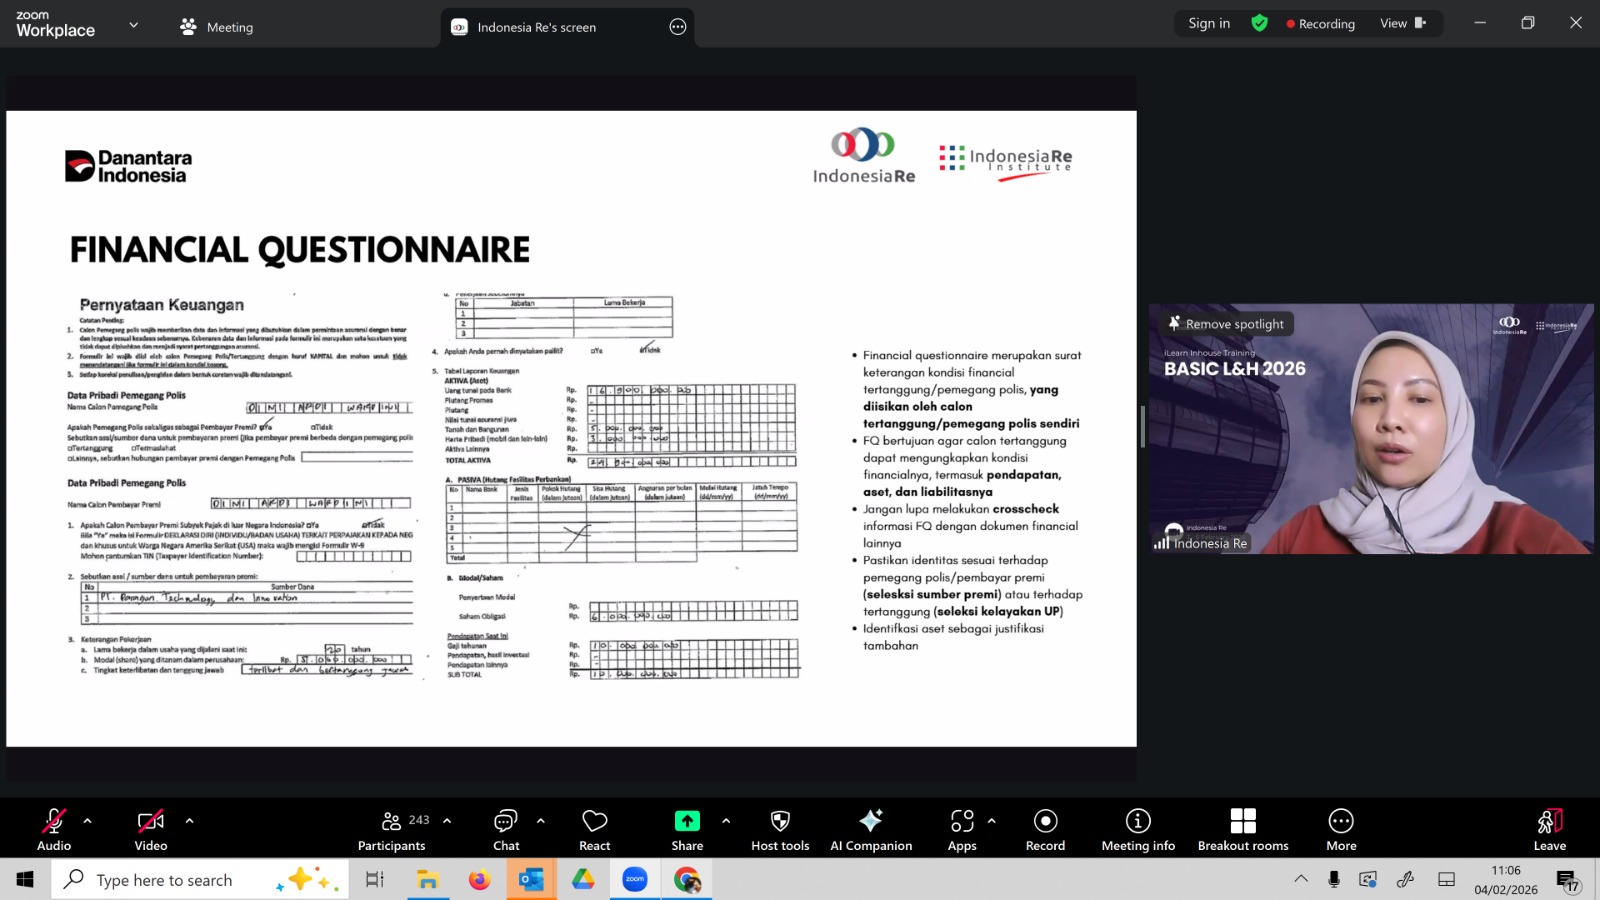Expand video options arrow next to Video

[x=190, y=821]
